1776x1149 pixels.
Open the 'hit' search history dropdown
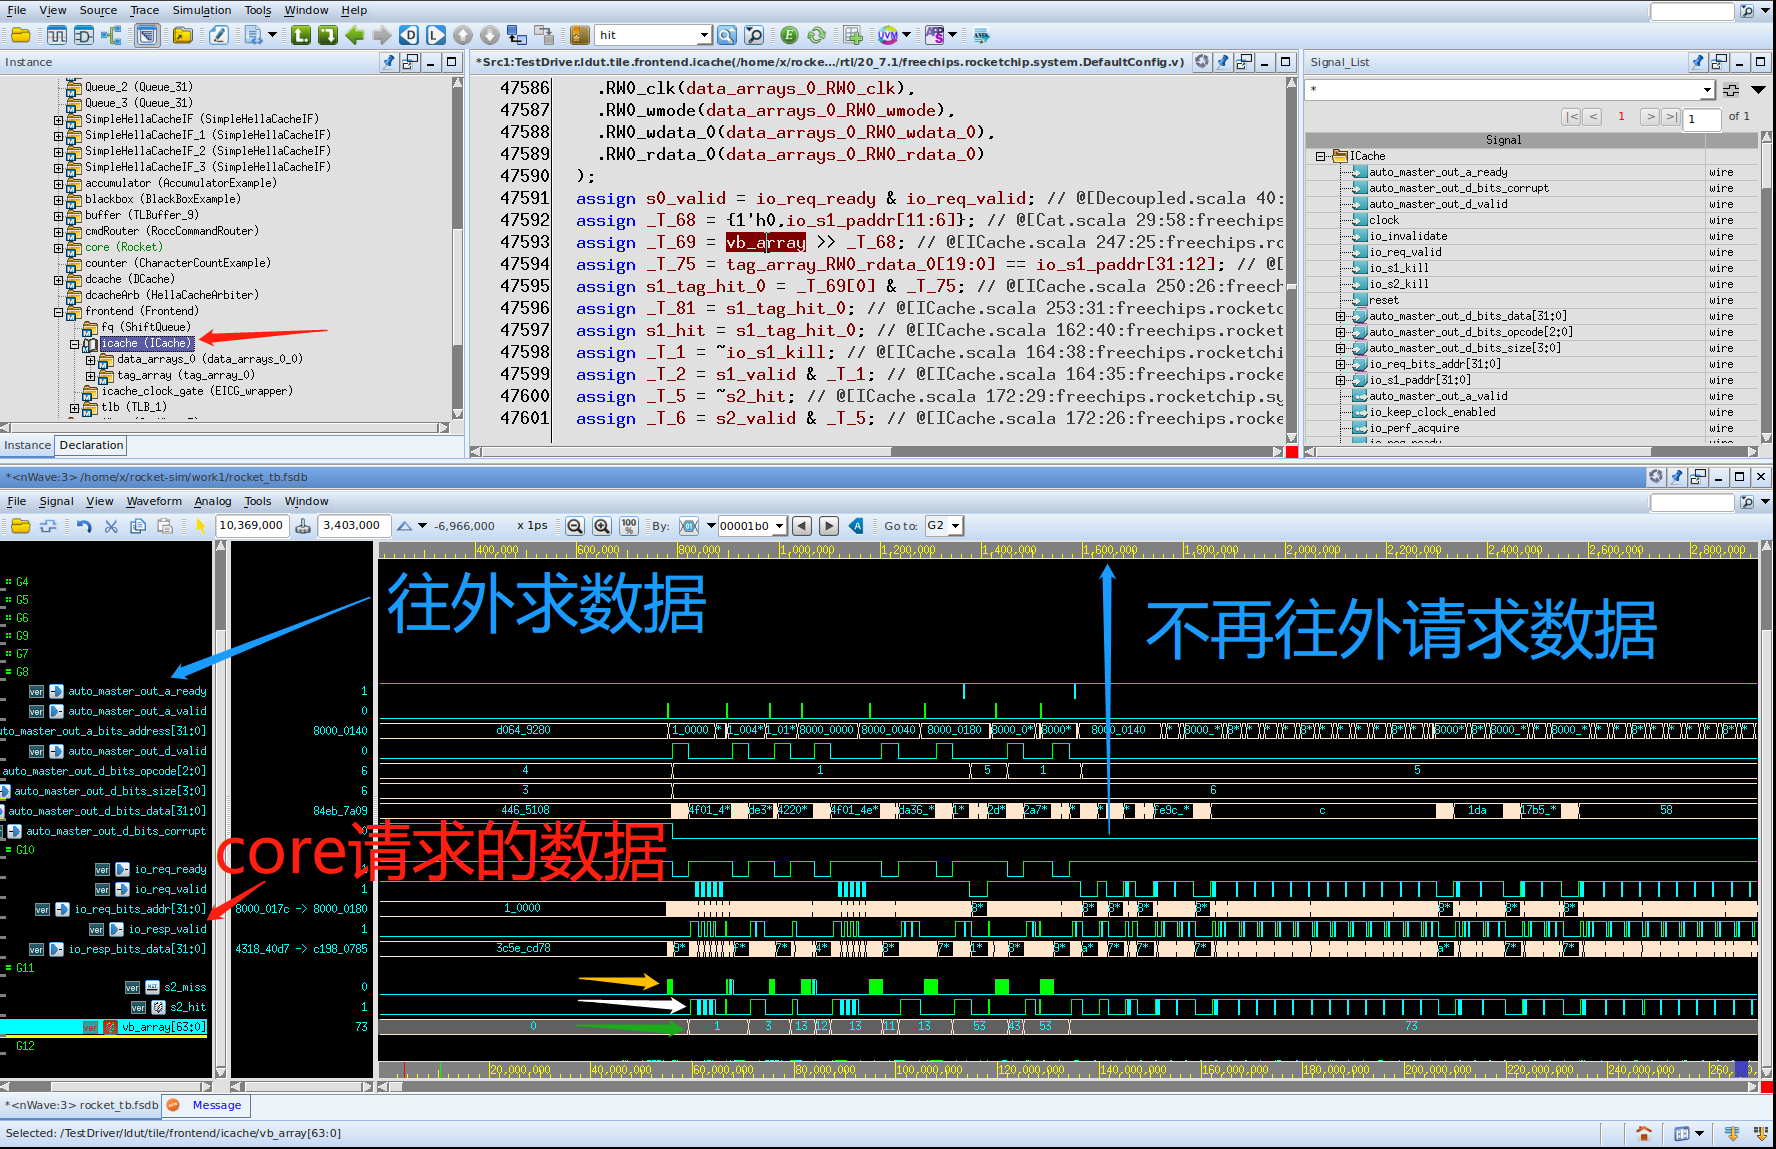(703, 35)
